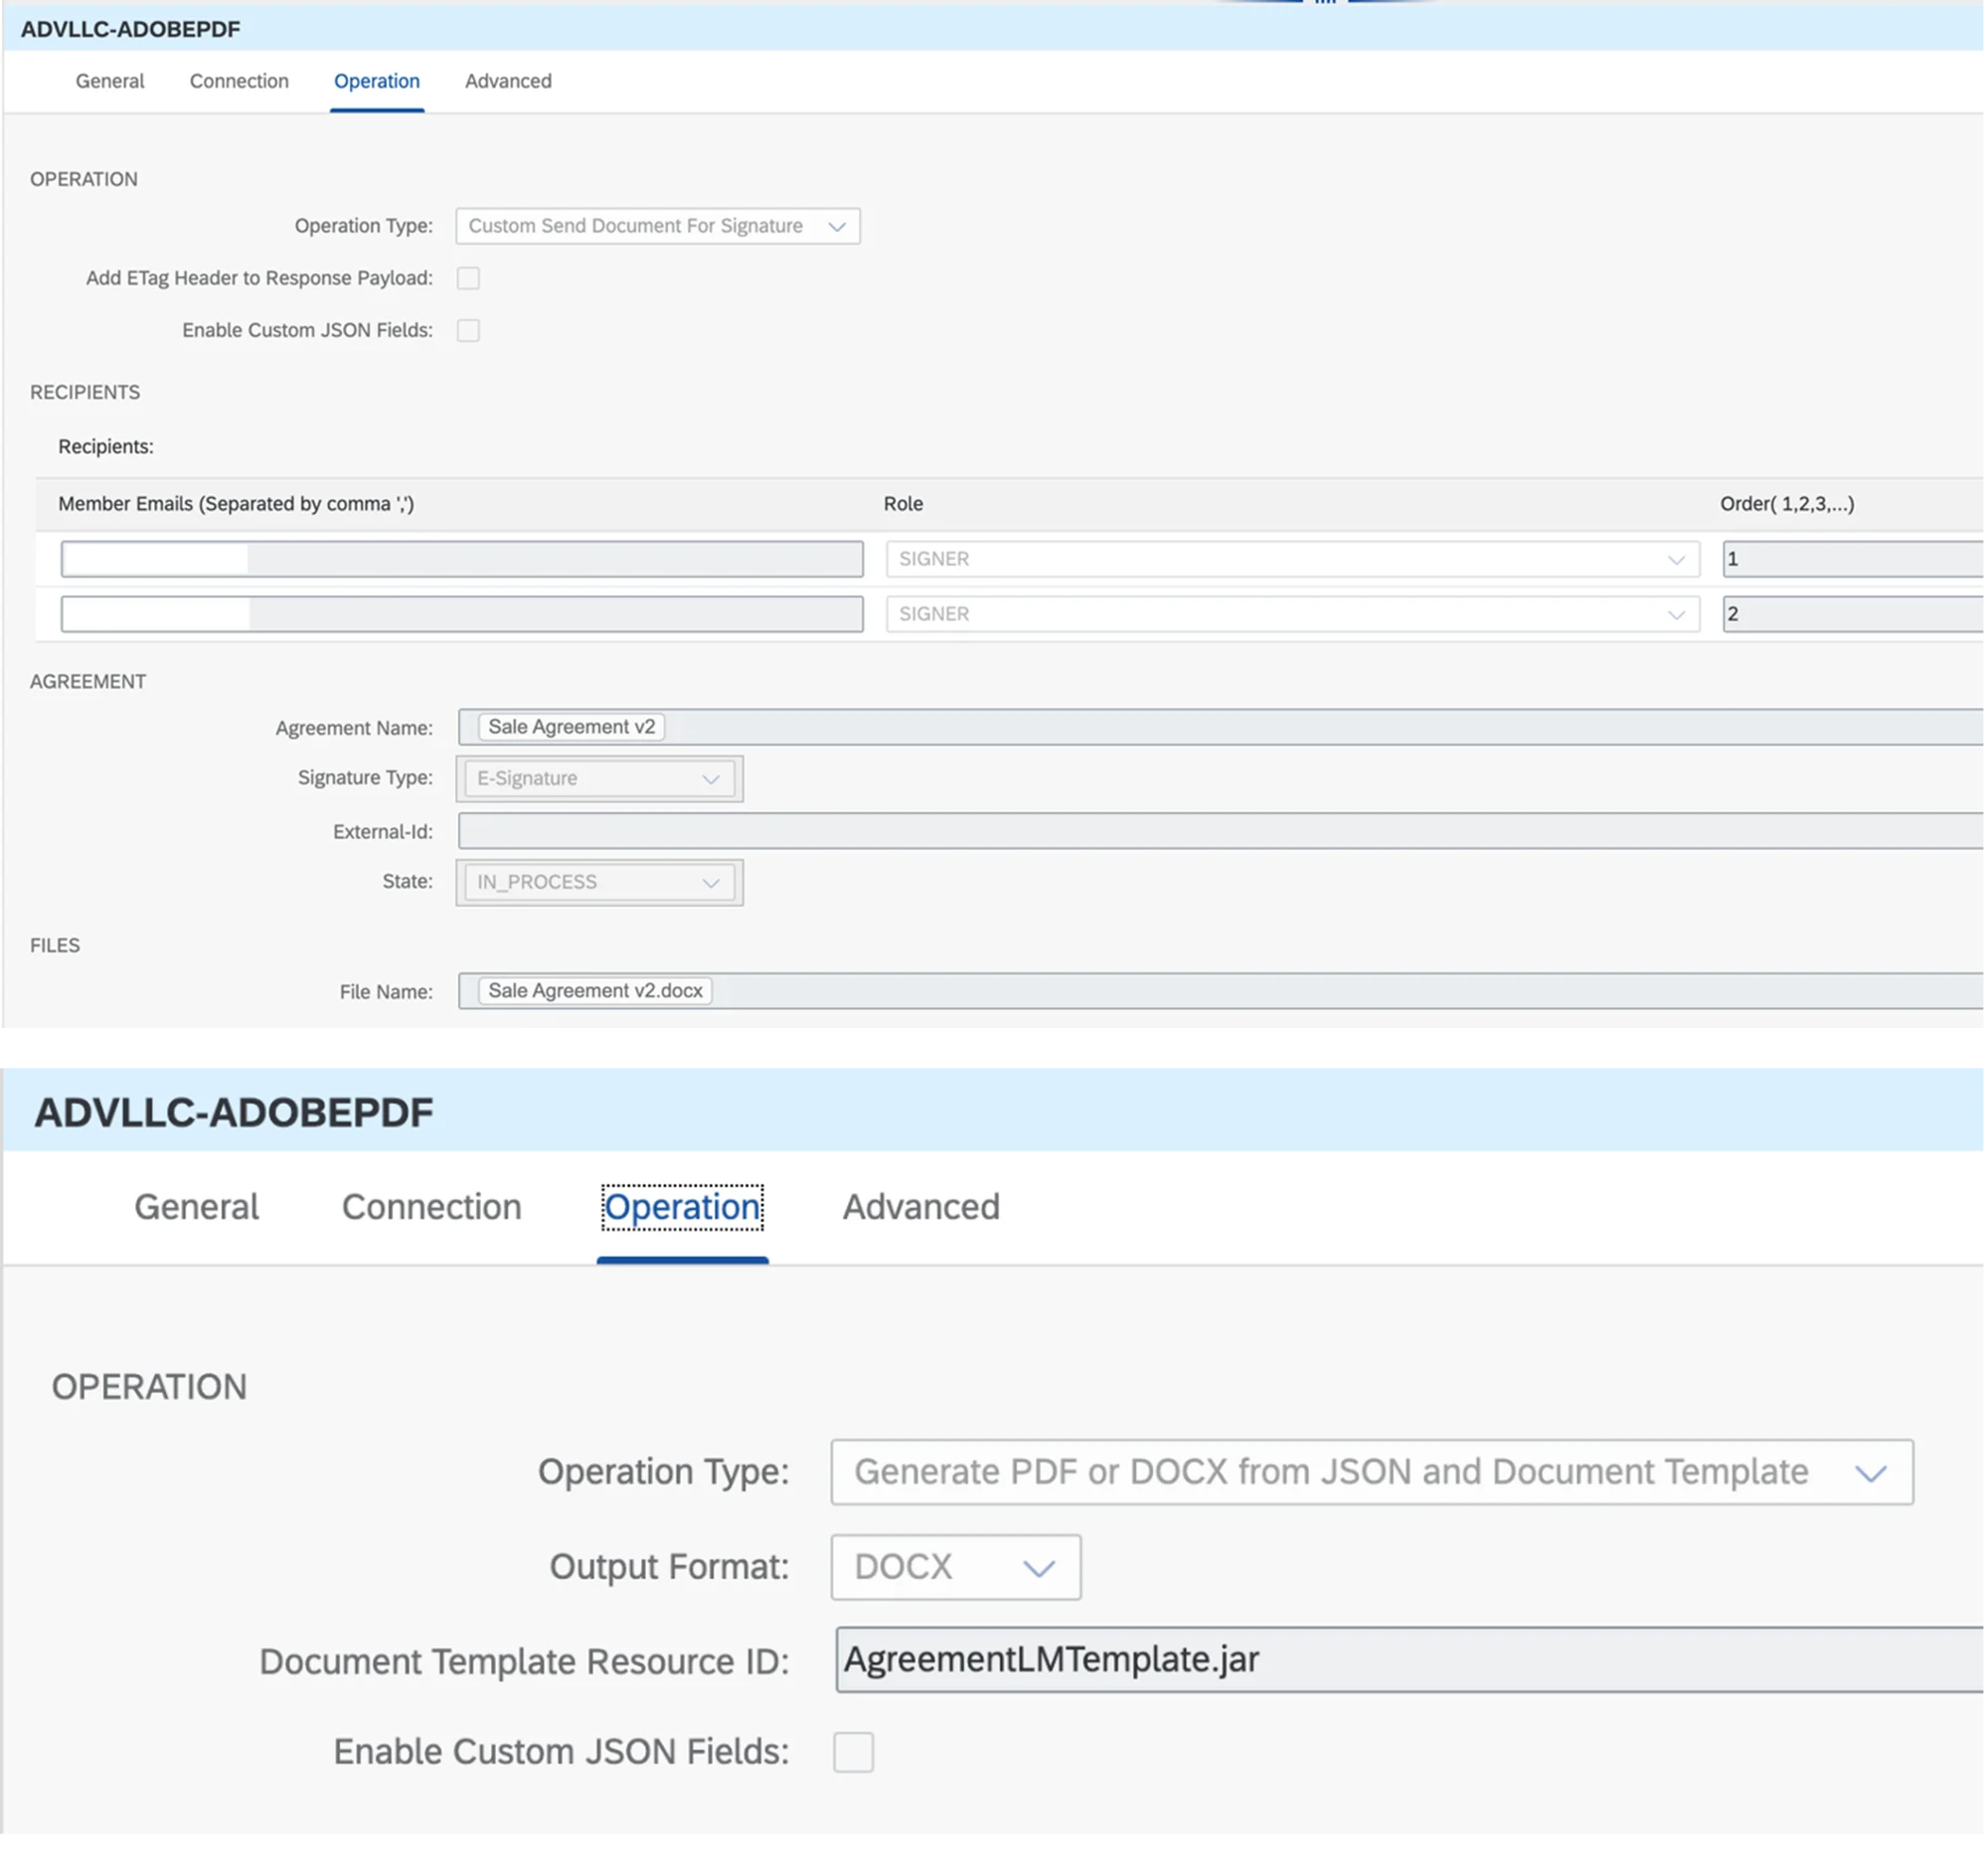
Task: Toggle Enable Custom JSON Fields in lower panel
Action: (x=853, y=1752)
